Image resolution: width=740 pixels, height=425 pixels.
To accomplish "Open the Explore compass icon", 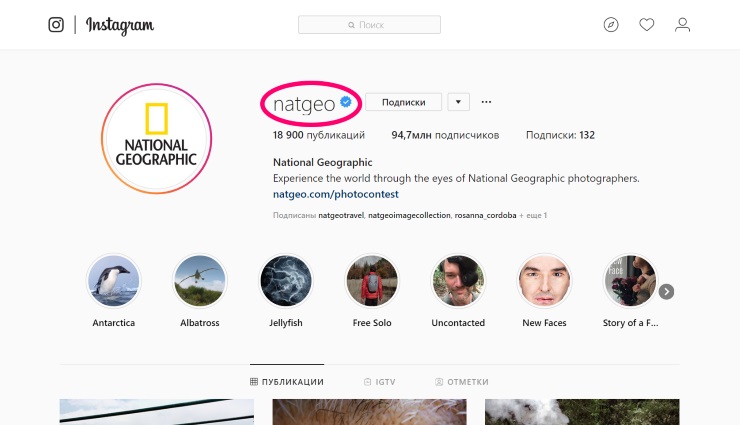I will [x=611, y=24].
